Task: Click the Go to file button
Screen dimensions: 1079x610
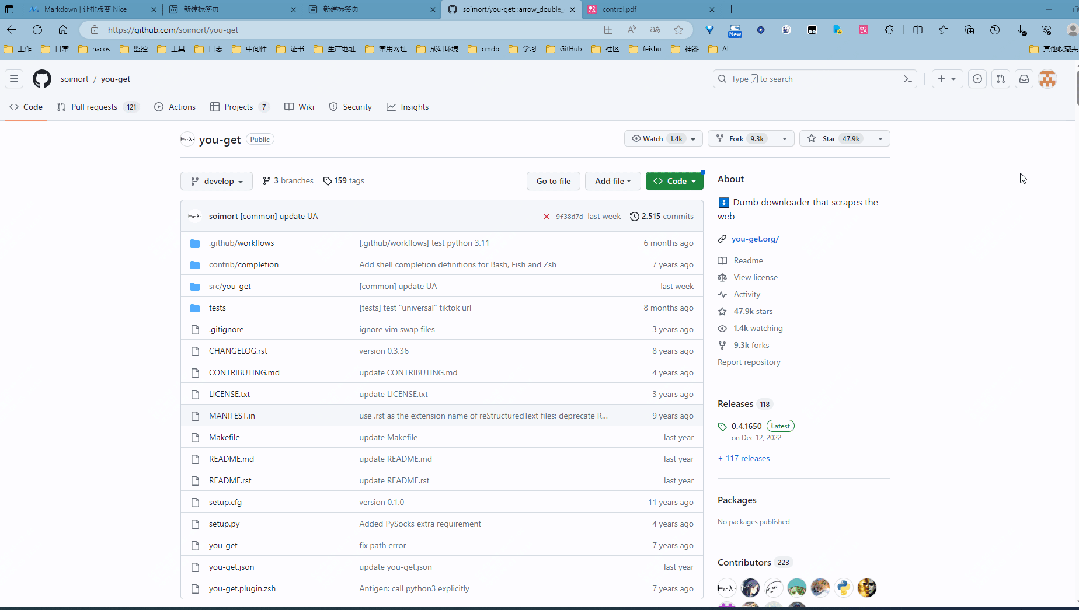Action: click(553, 181)
